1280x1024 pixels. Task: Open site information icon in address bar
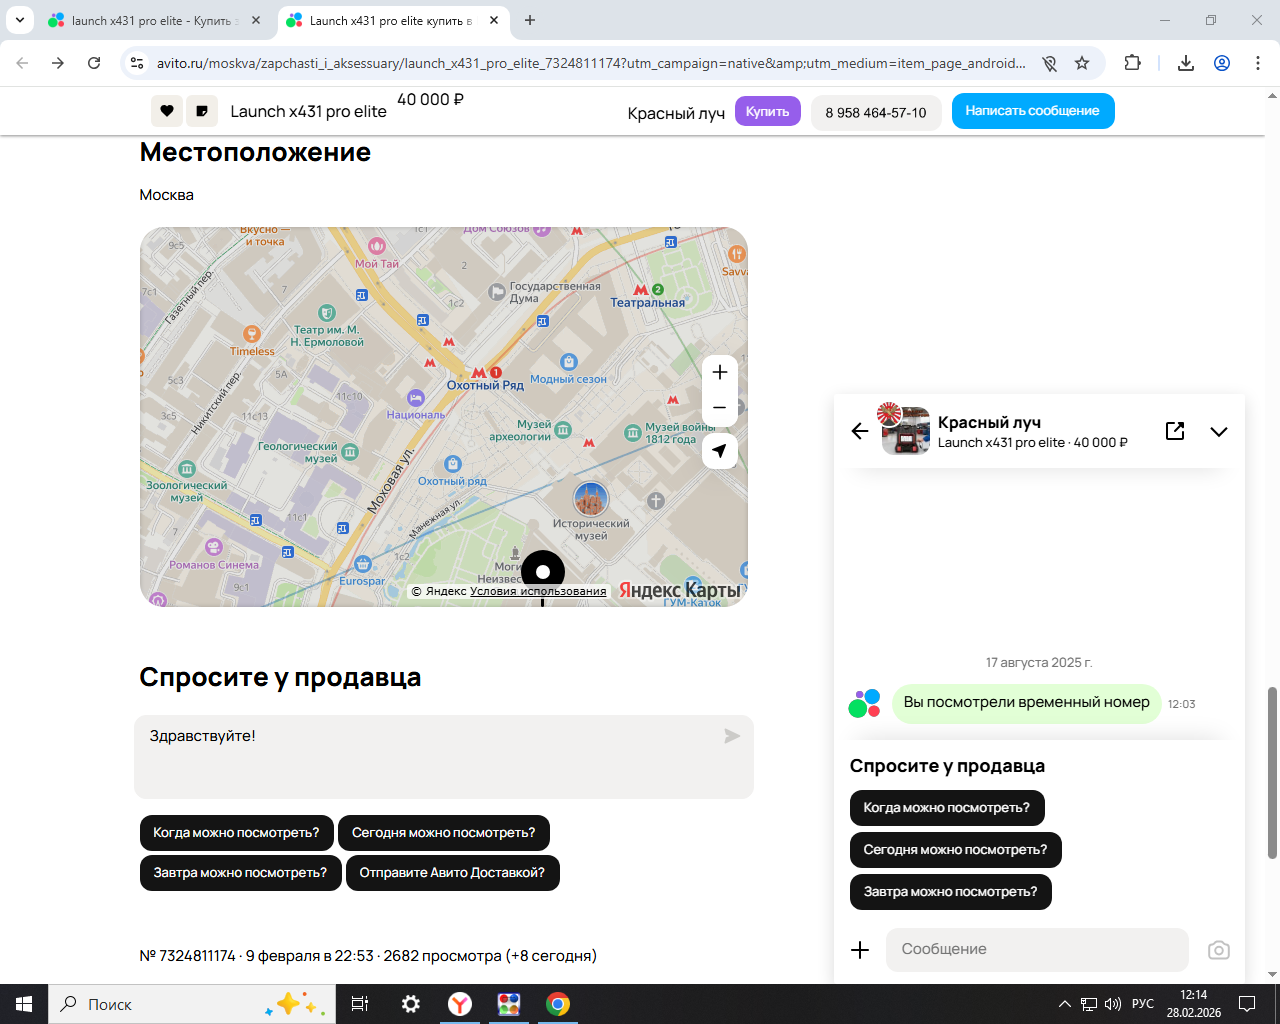[137, 63]
